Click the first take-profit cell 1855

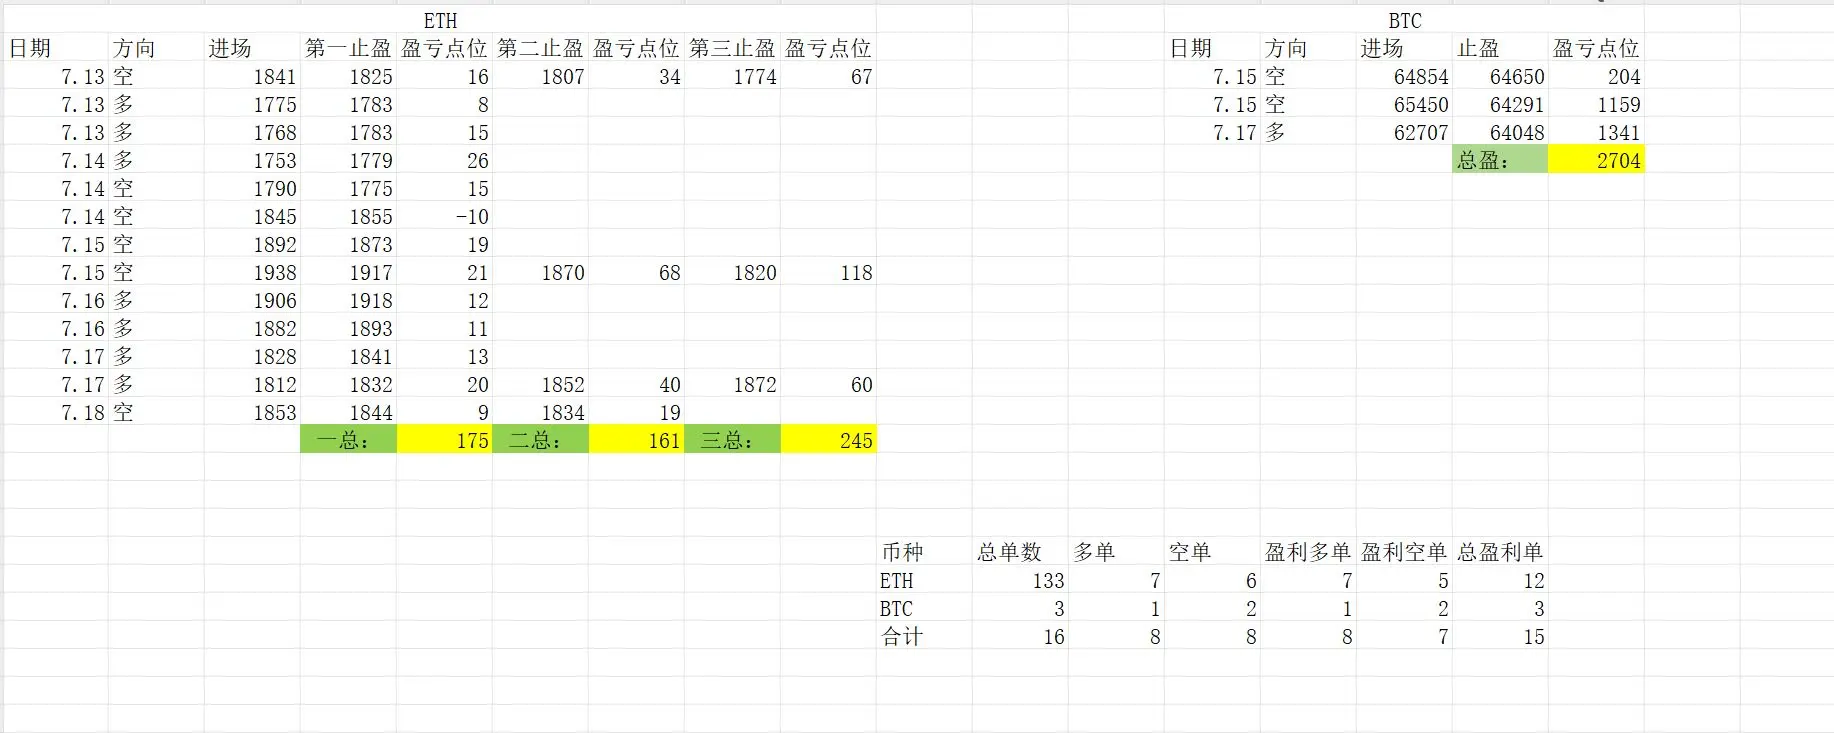coord(348,216)
